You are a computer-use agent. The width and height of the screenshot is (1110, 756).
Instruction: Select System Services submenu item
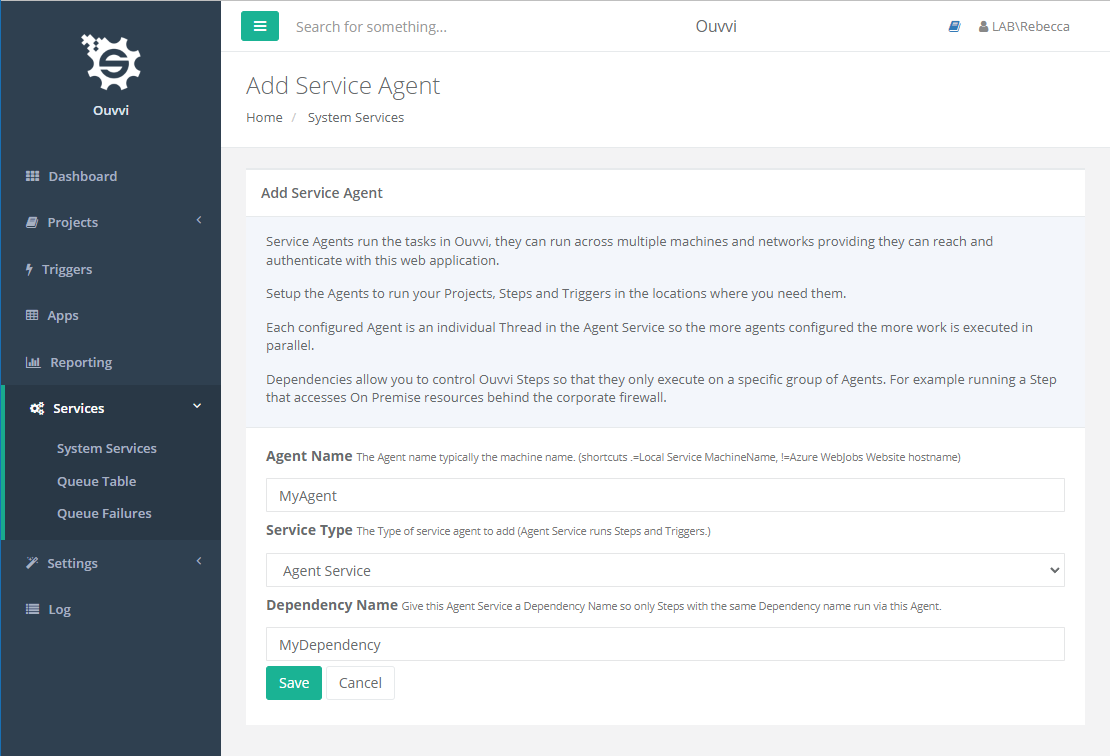(x=107, y=448)
